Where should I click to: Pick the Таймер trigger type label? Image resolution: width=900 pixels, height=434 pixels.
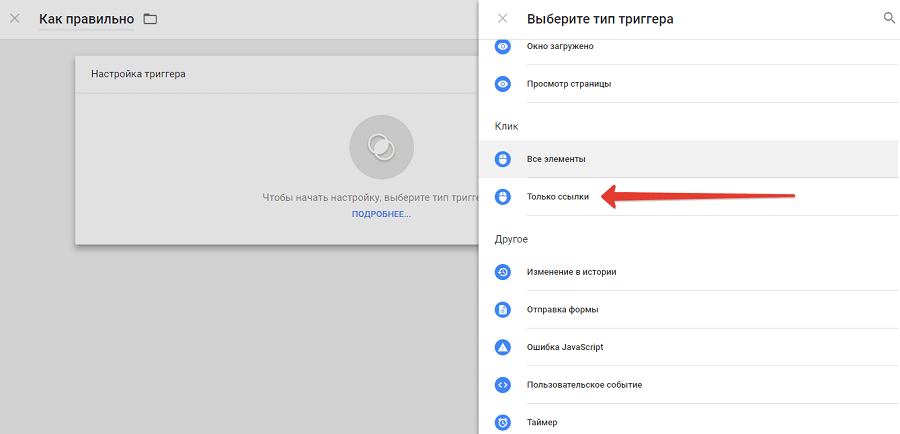(x=542, y=422)
